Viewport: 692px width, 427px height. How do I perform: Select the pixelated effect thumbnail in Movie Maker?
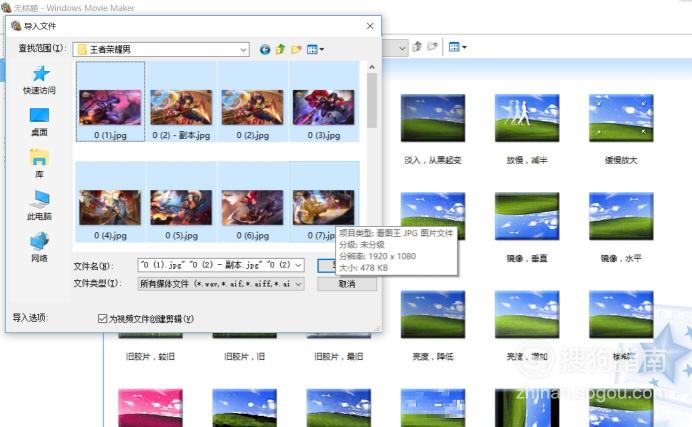click(432, 408)
